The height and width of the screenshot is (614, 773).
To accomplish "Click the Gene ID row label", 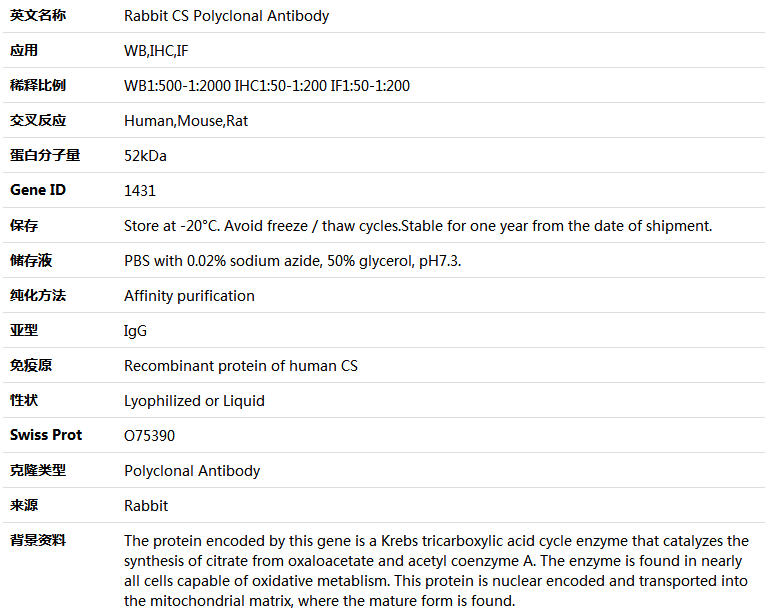I will click(37, 190).
